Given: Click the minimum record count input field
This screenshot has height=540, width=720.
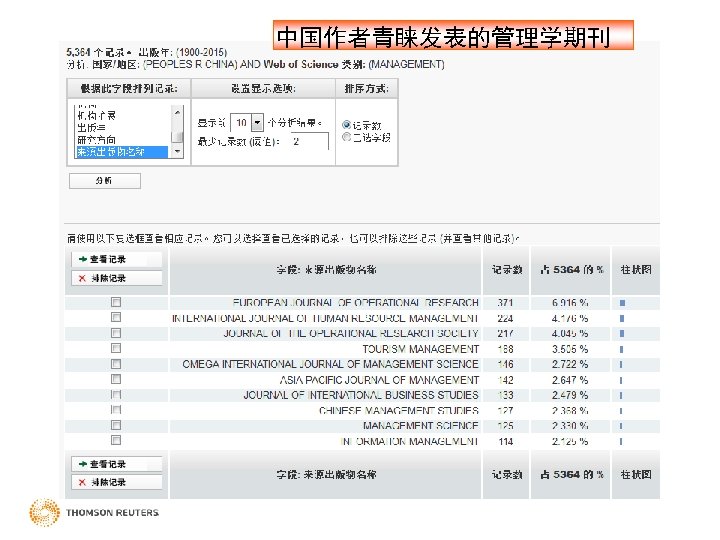Looking at the screenshot, I should (309, 141).
